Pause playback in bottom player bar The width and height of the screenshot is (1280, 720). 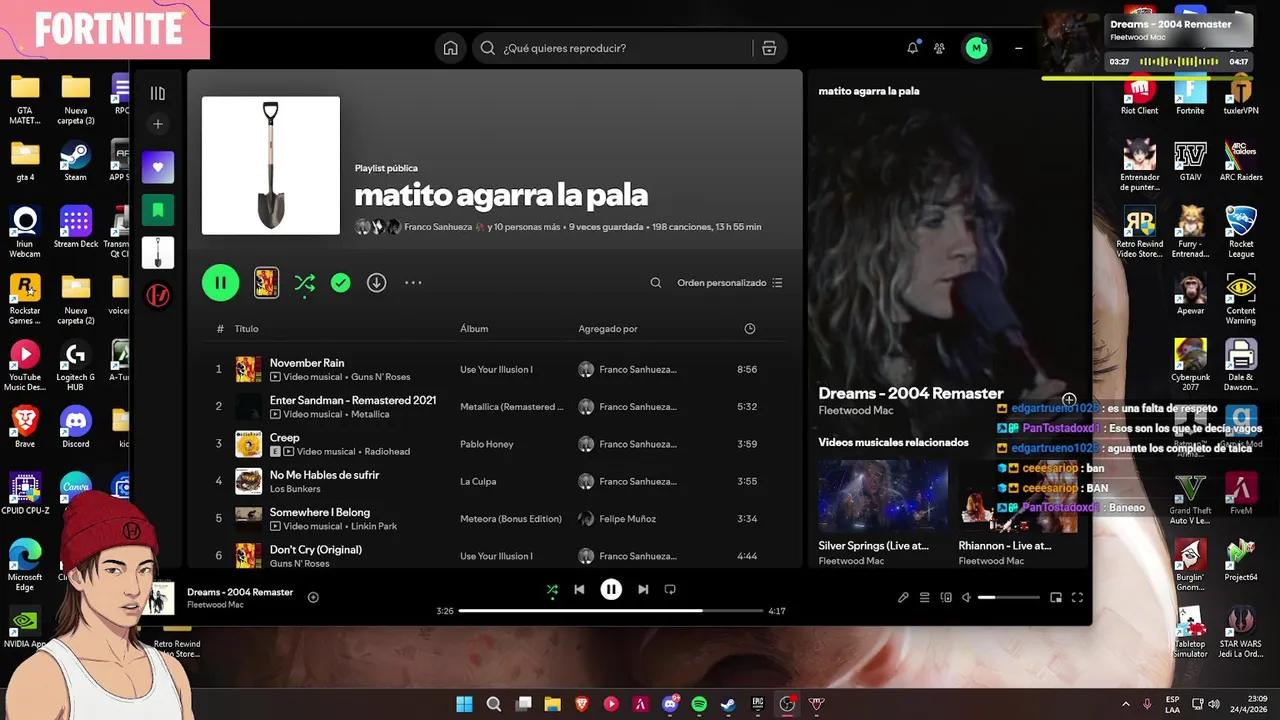click(611, 590)
